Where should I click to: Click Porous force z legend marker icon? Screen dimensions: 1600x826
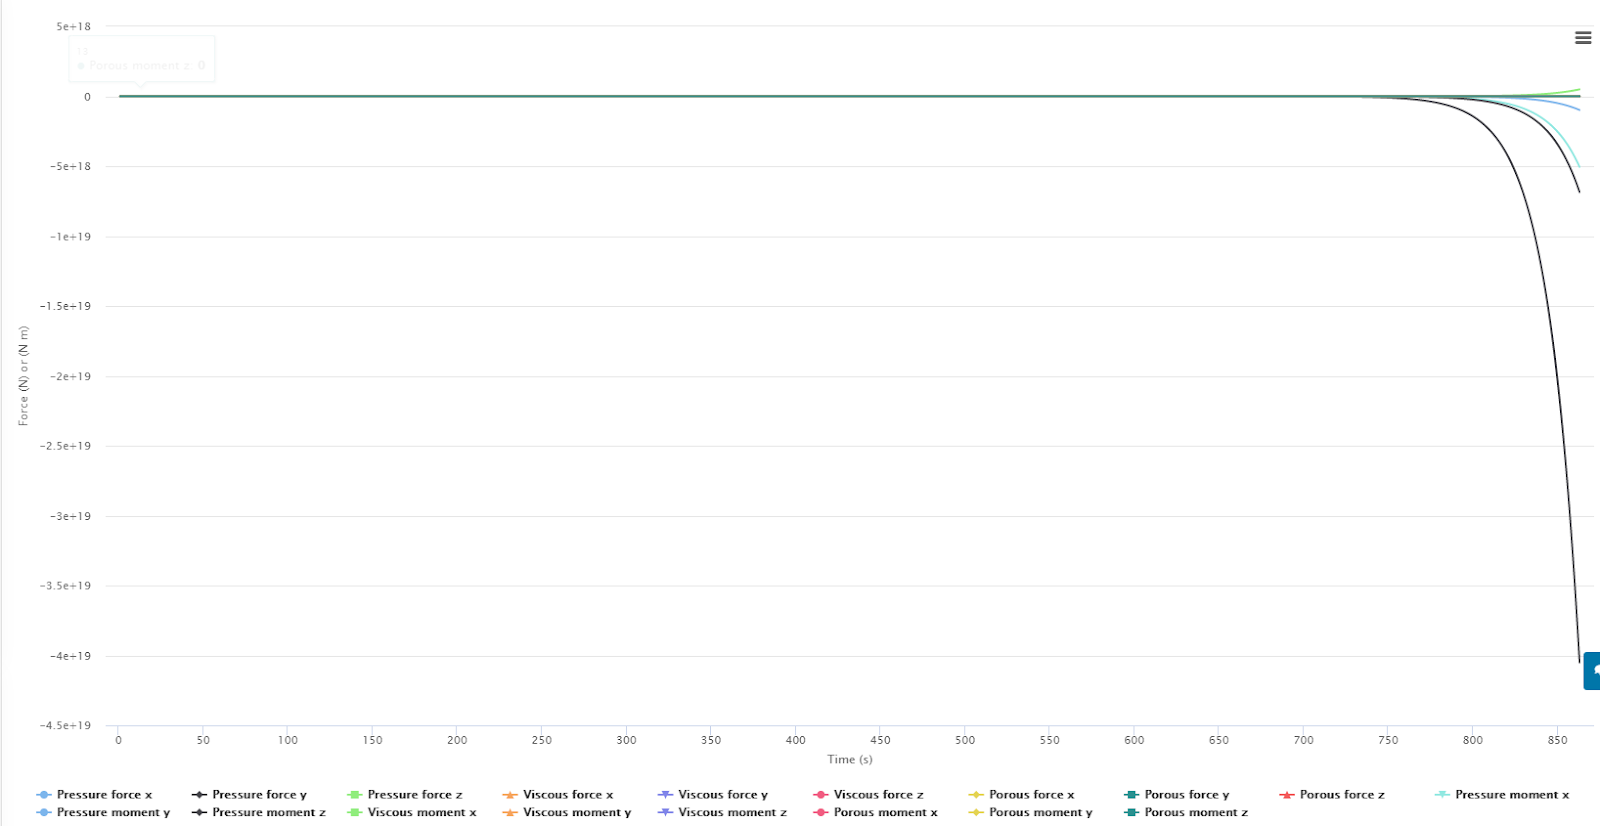pos(1287,795)
